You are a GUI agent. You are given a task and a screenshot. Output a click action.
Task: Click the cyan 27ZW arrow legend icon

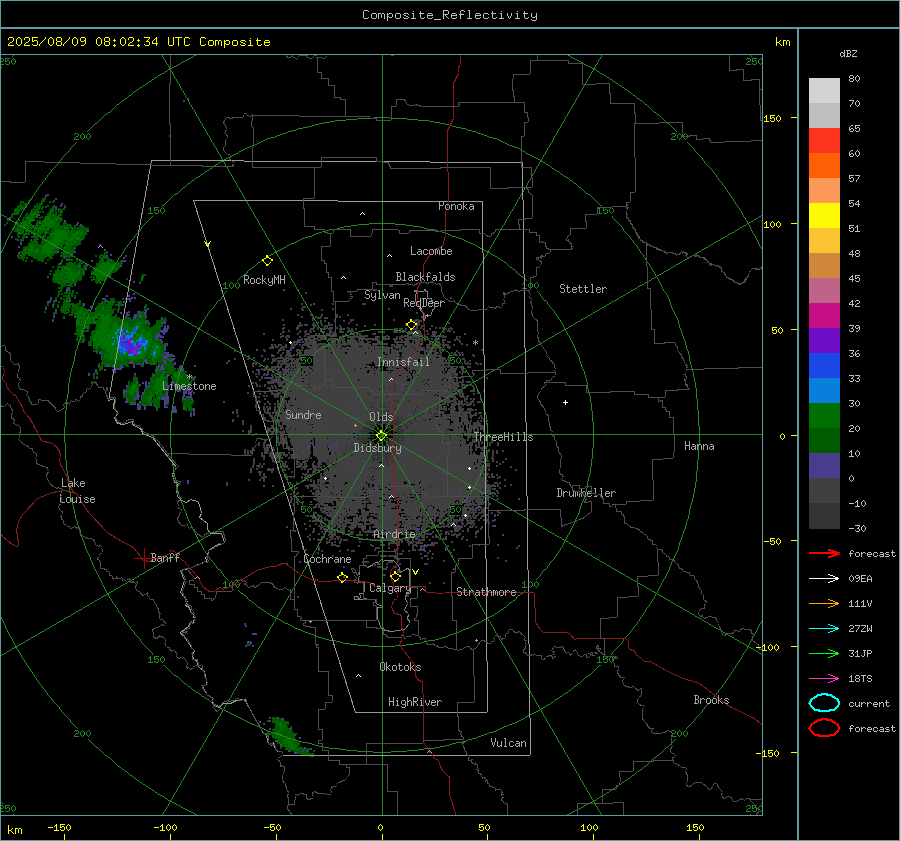824,629
